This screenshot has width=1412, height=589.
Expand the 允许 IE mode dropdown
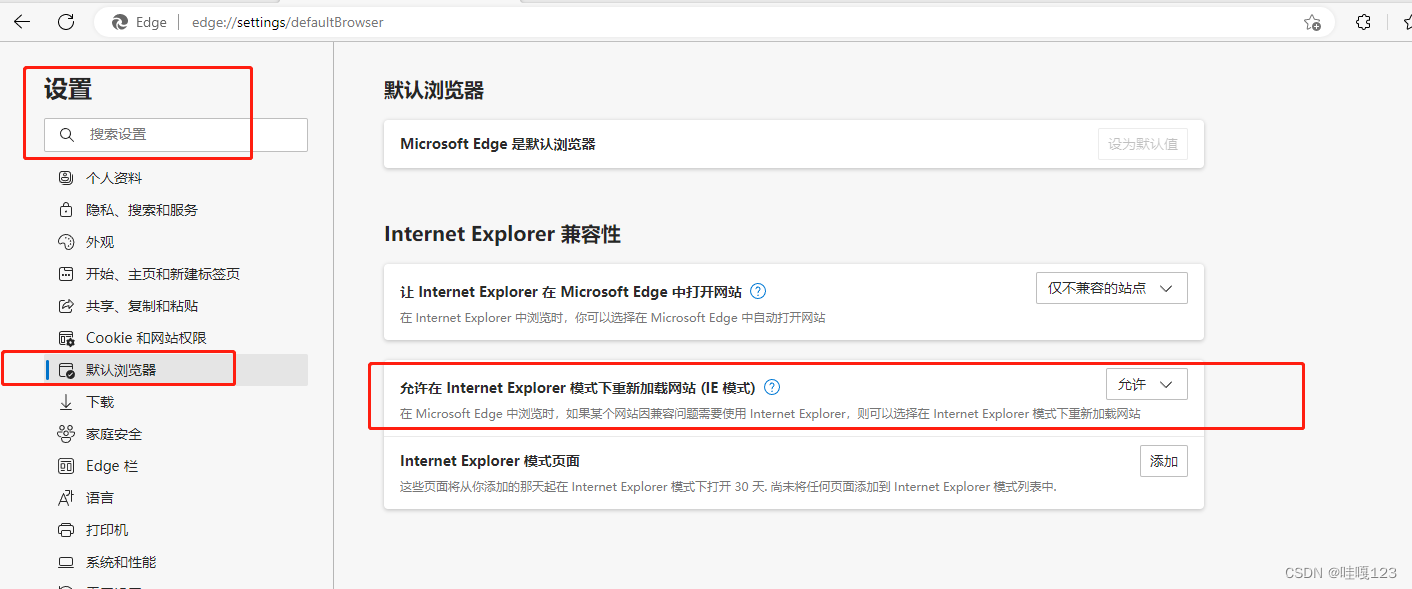point(1146,383)
